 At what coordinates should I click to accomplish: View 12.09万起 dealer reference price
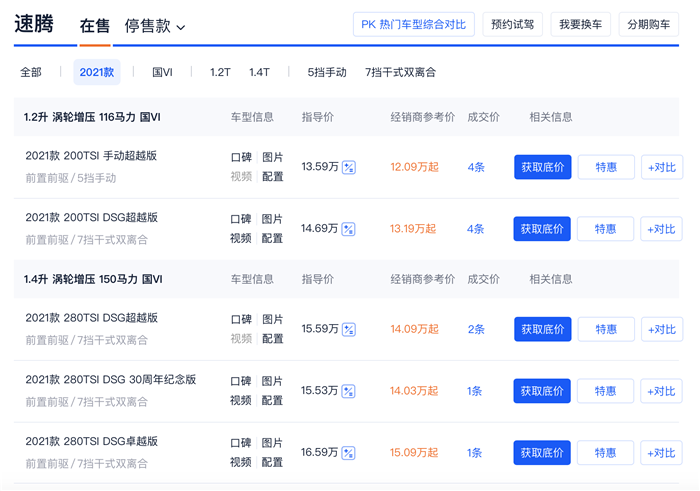point(414,167)
